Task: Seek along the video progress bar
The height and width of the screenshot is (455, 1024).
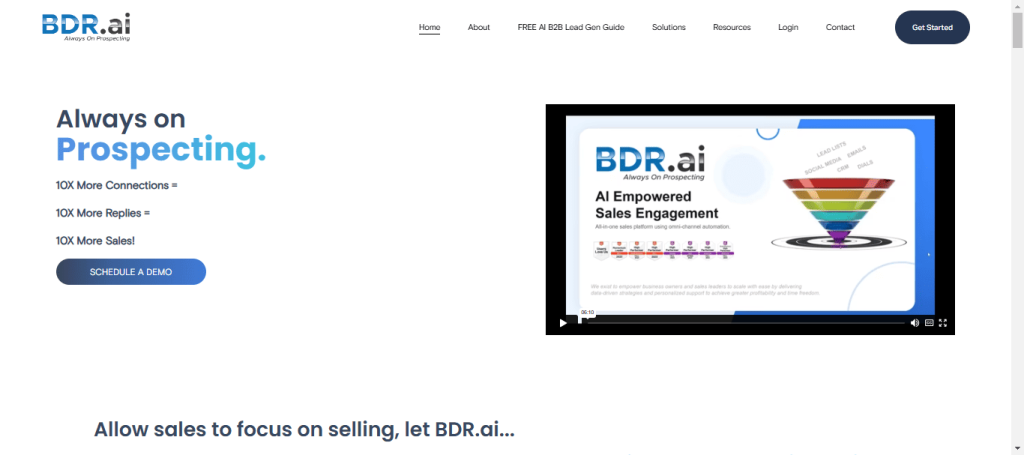Action: [741, 322]
